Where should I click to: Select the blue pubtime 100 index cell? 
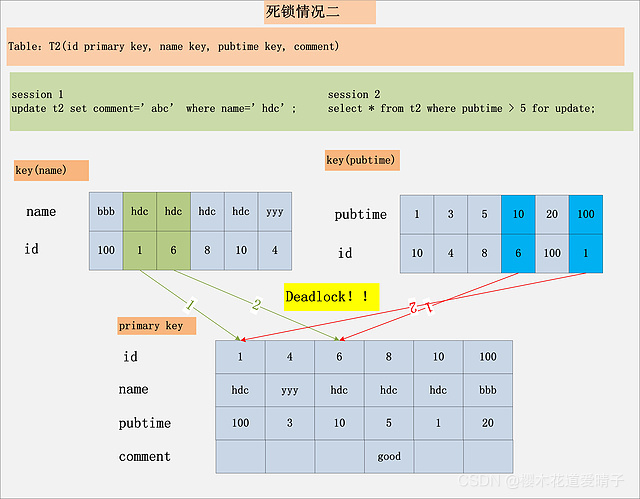click(586, 214)
